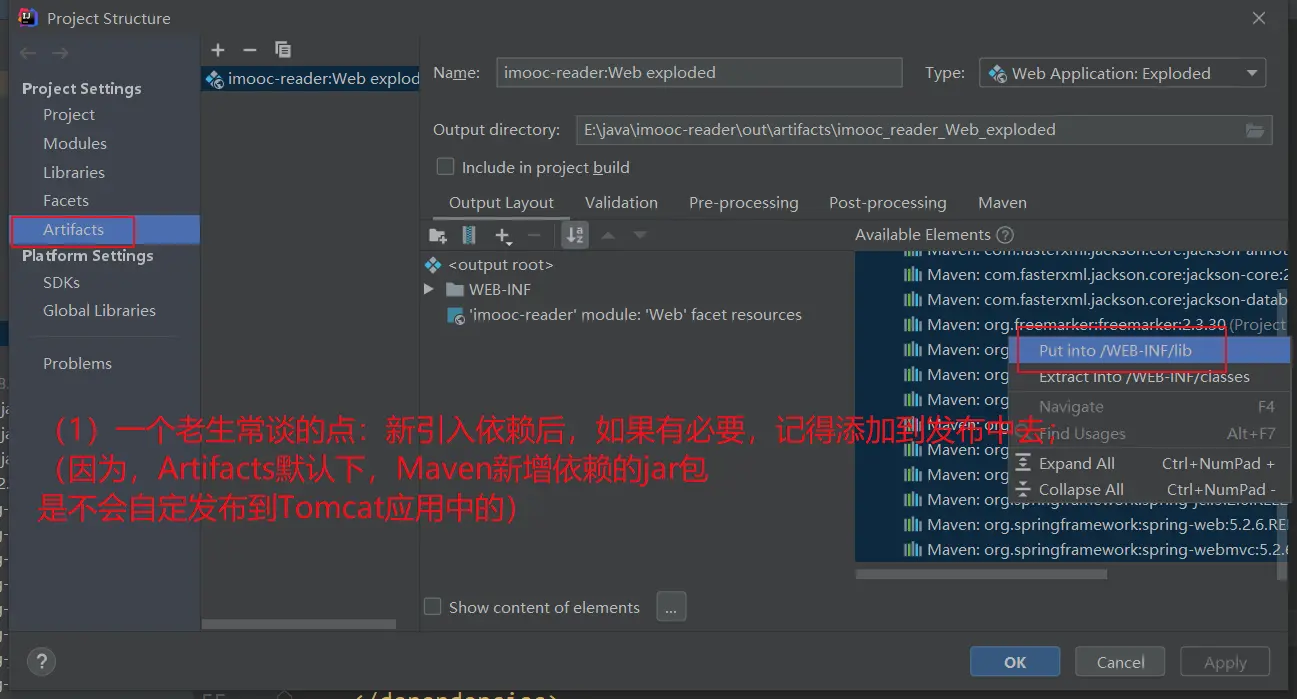1297x699 pixels.
Task: Go back with left arrow
Action: click(28, 53)
